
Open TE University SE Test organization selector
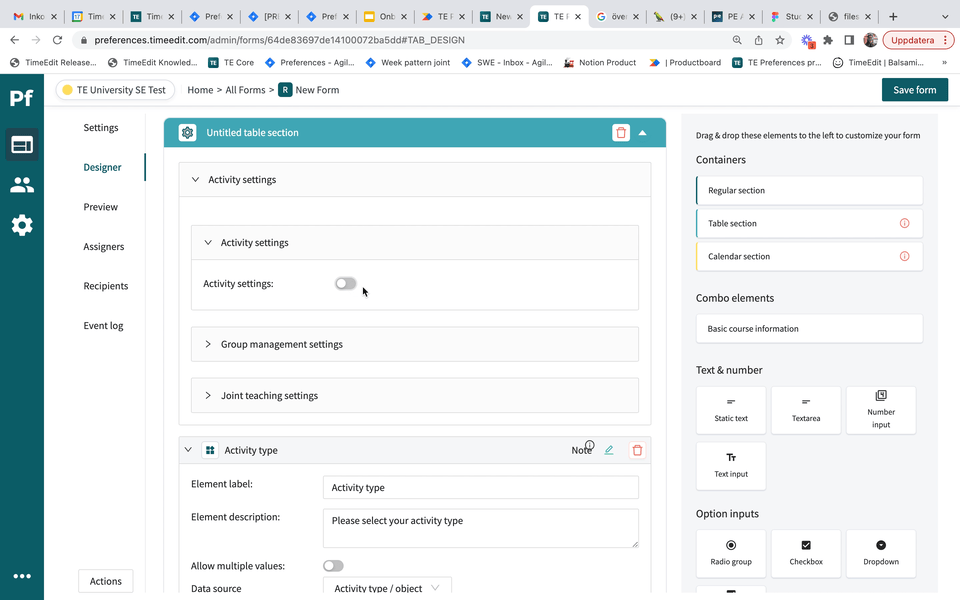[115, 90]
